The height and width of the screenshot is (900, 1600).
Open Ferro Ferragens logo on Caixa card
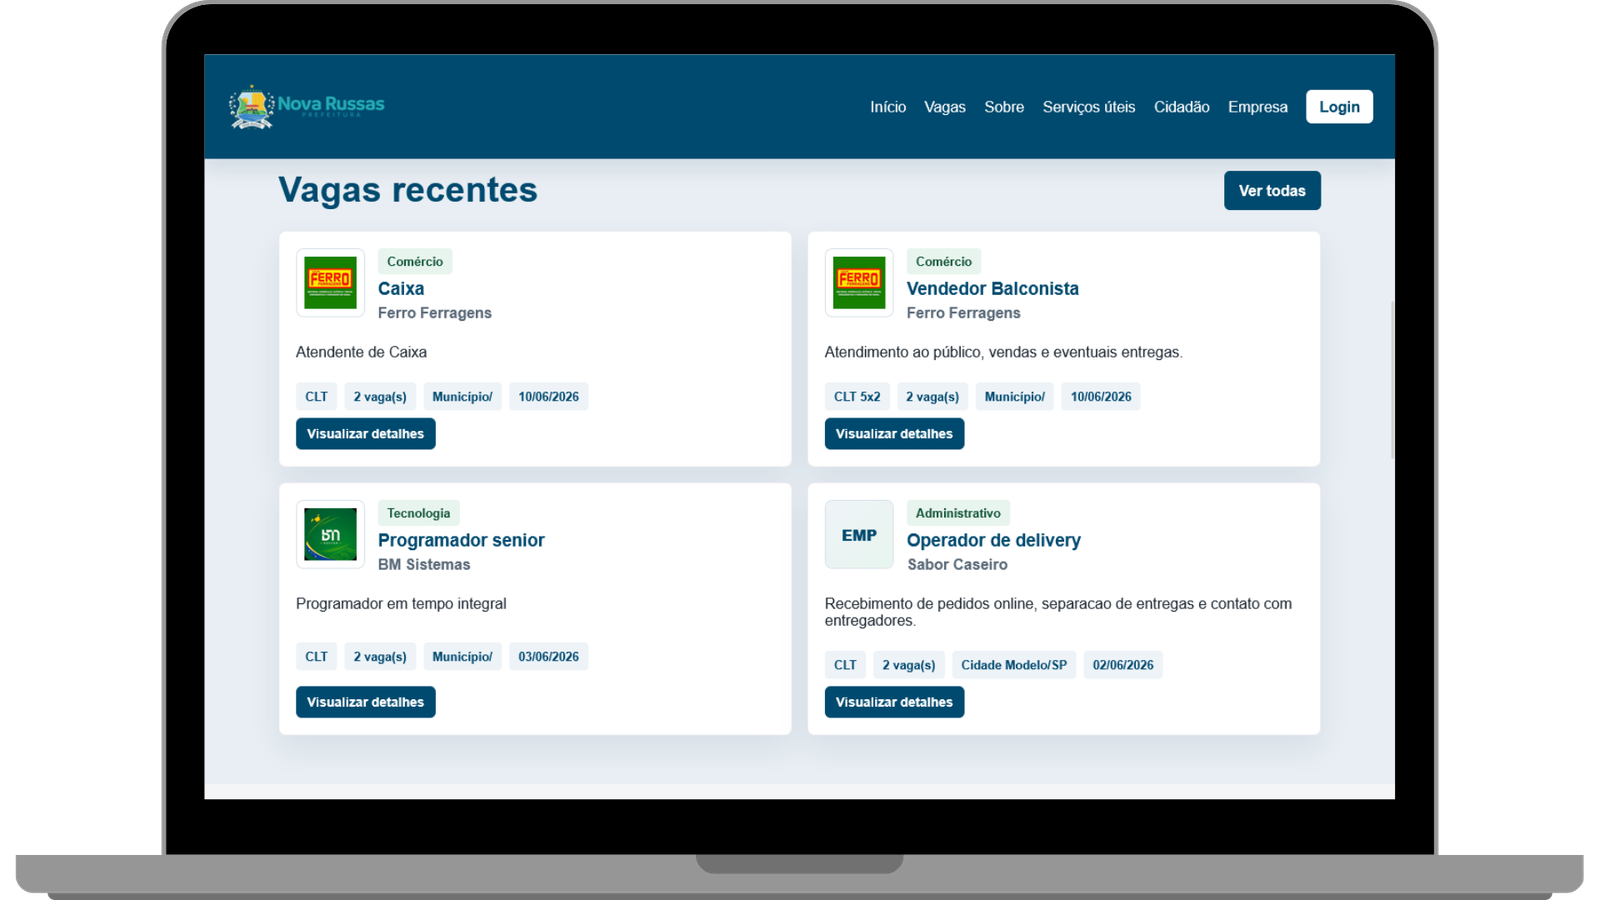[330, 283]
